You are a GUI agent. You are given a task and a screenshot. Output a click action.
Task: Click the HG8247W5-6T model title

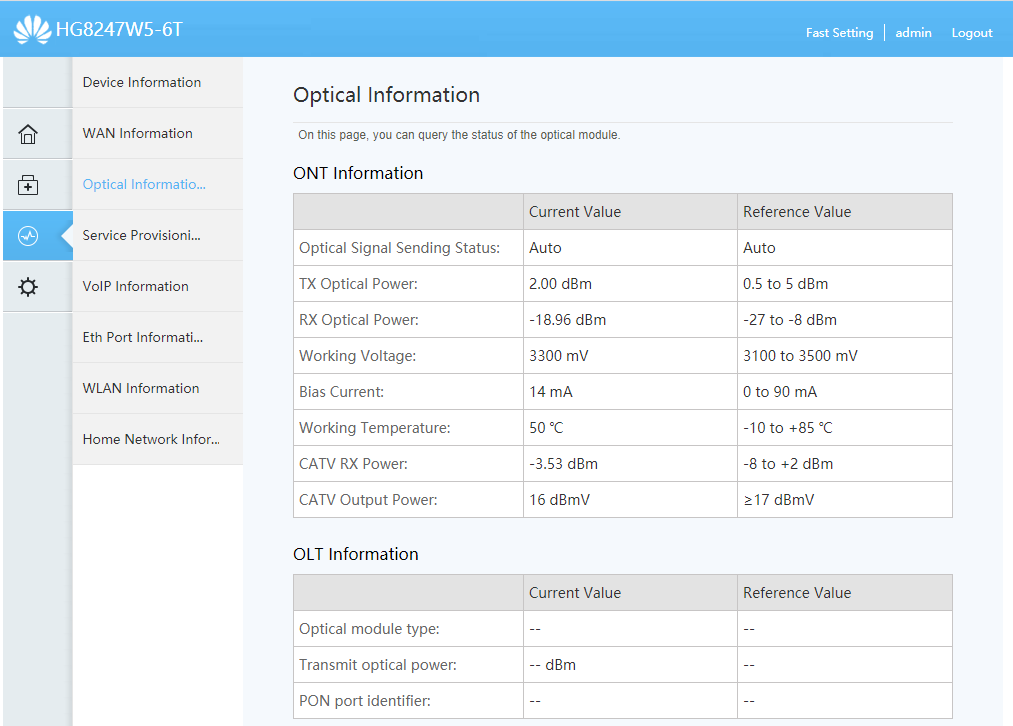point(120,30)
